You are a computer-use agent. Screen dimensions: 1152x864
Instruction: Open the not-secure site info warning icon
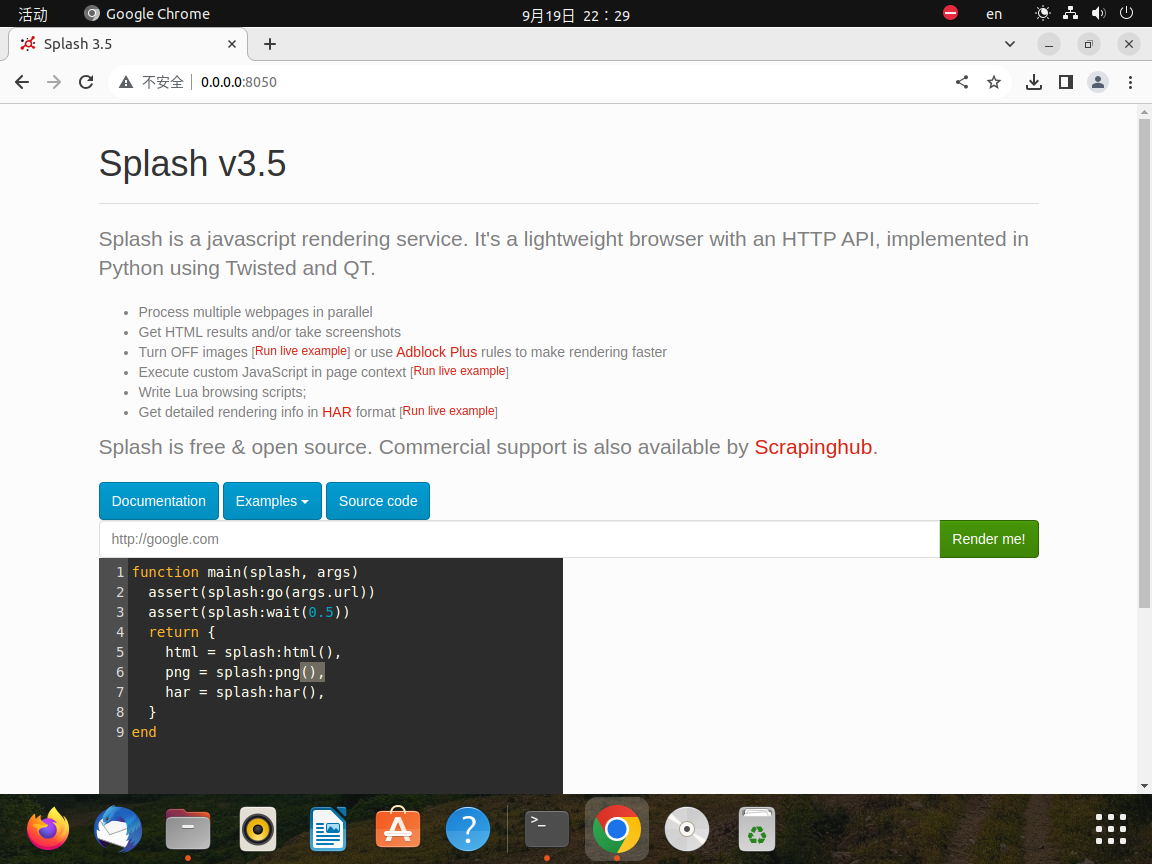click(126, 82)
